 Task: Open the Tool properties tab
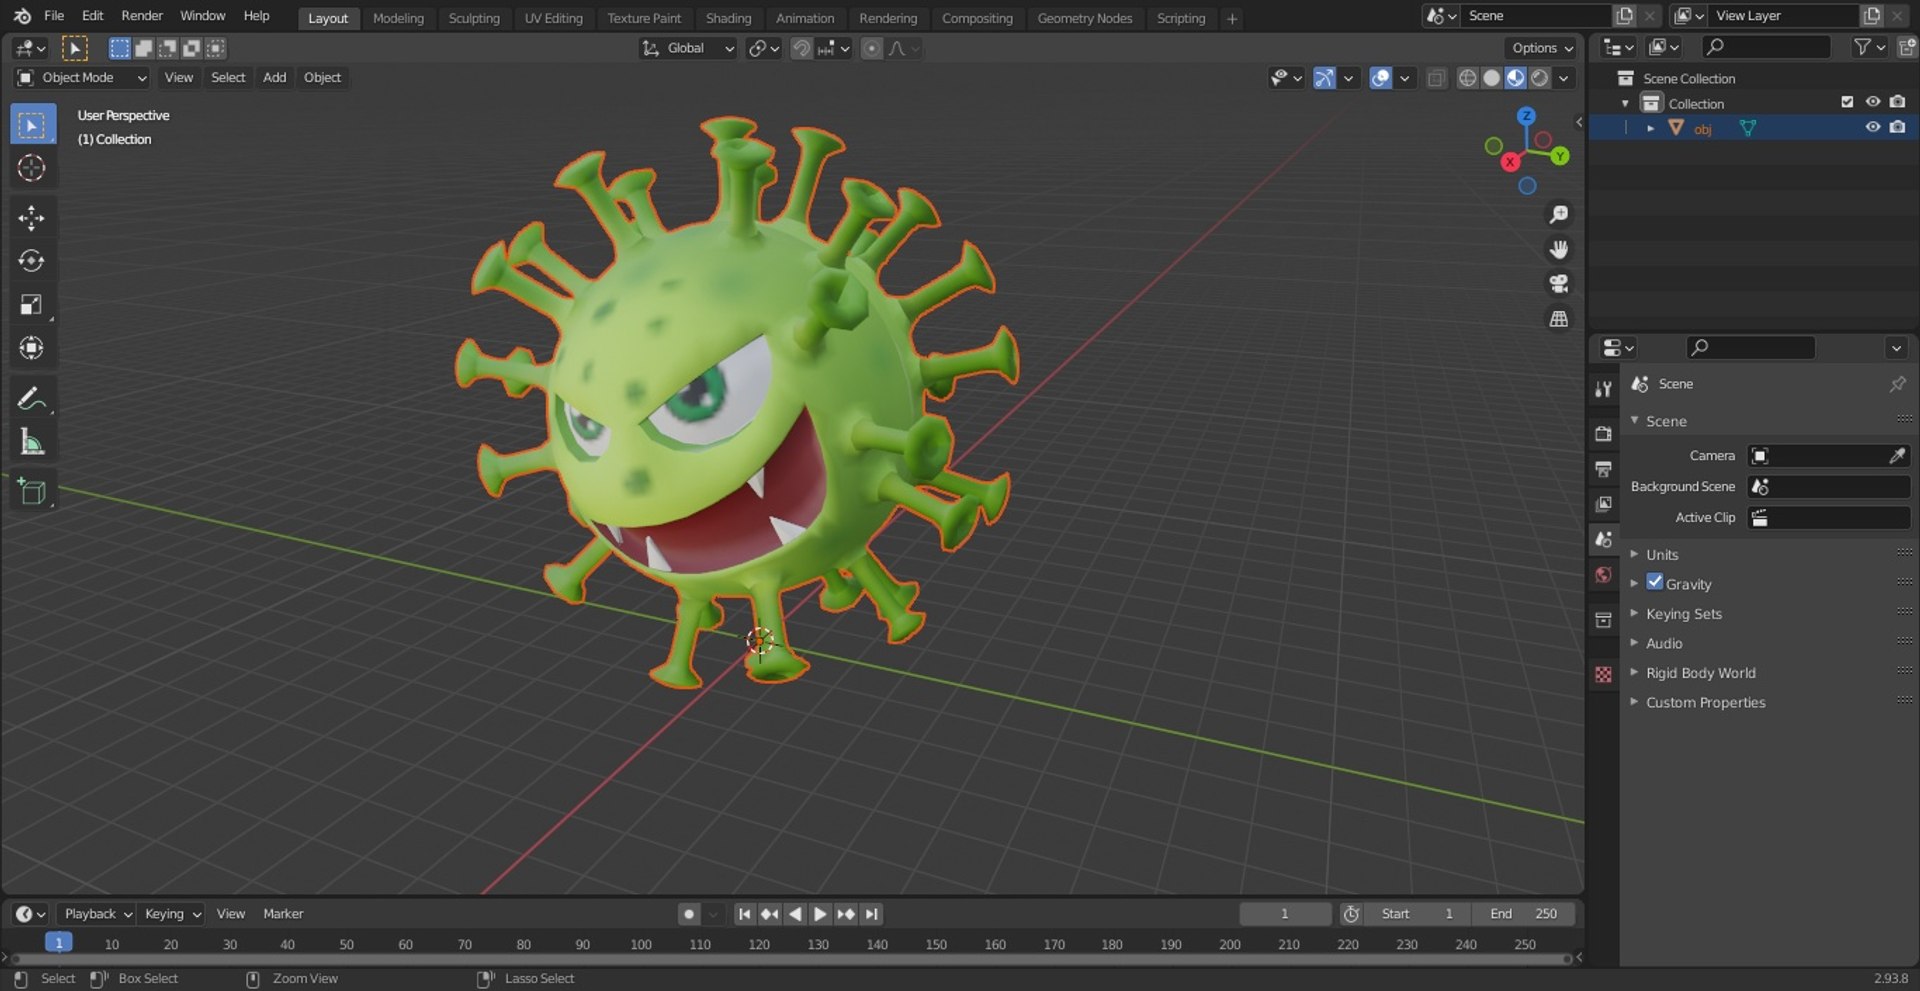click(x=1603, y=389)
